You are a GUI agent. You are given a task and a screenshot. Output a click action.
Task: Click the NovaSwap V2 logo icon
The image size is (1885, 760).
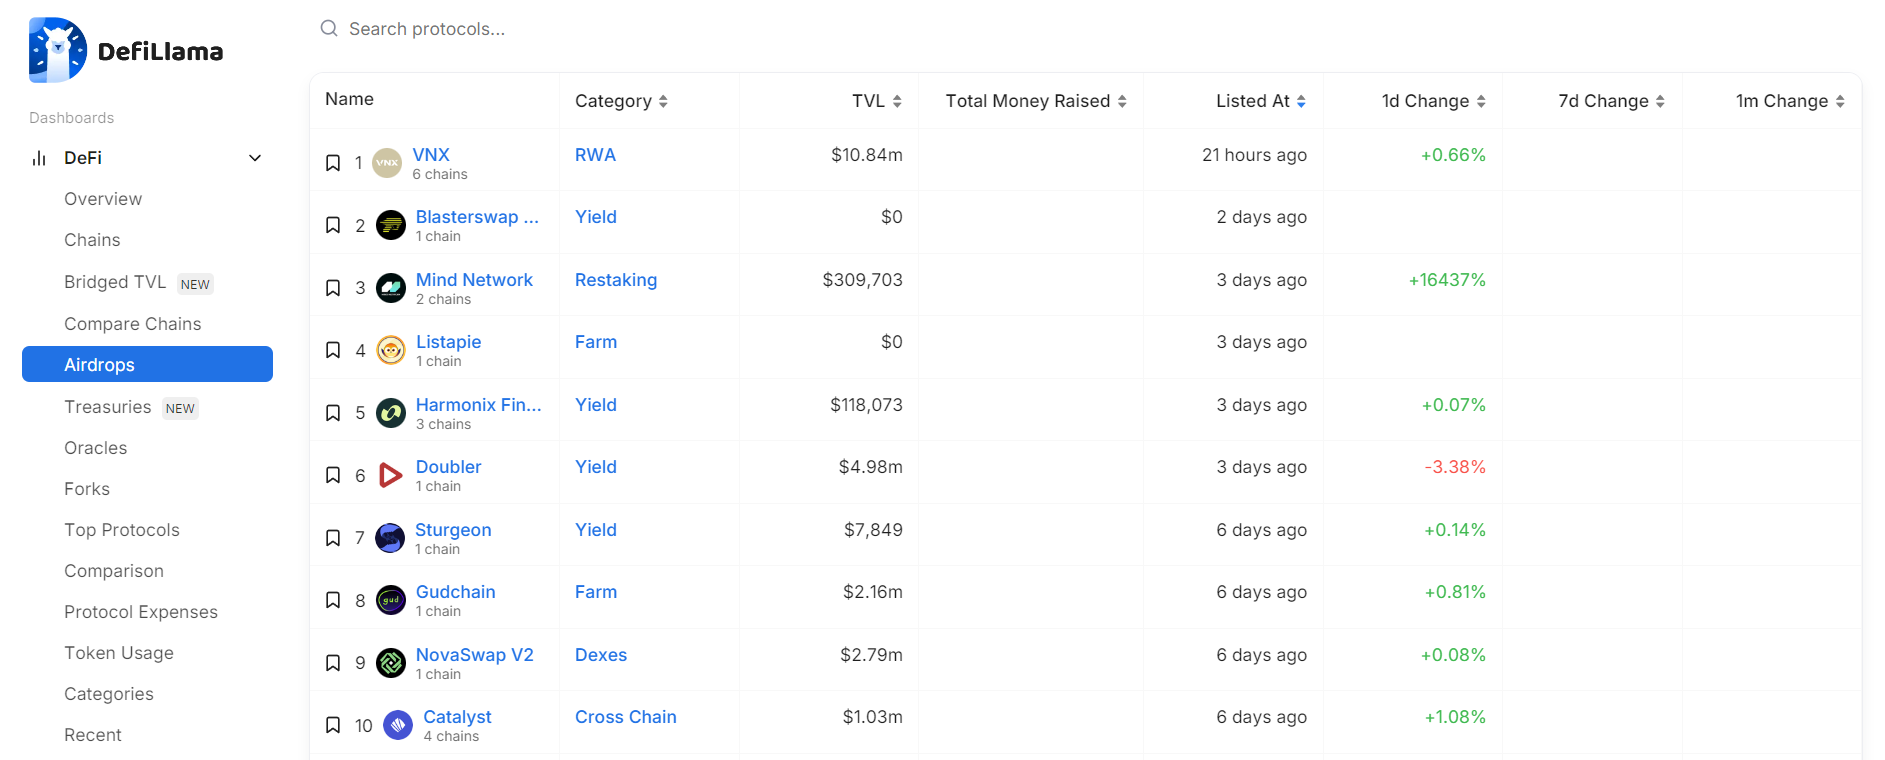pyautogui.click(x=391, y=663)
